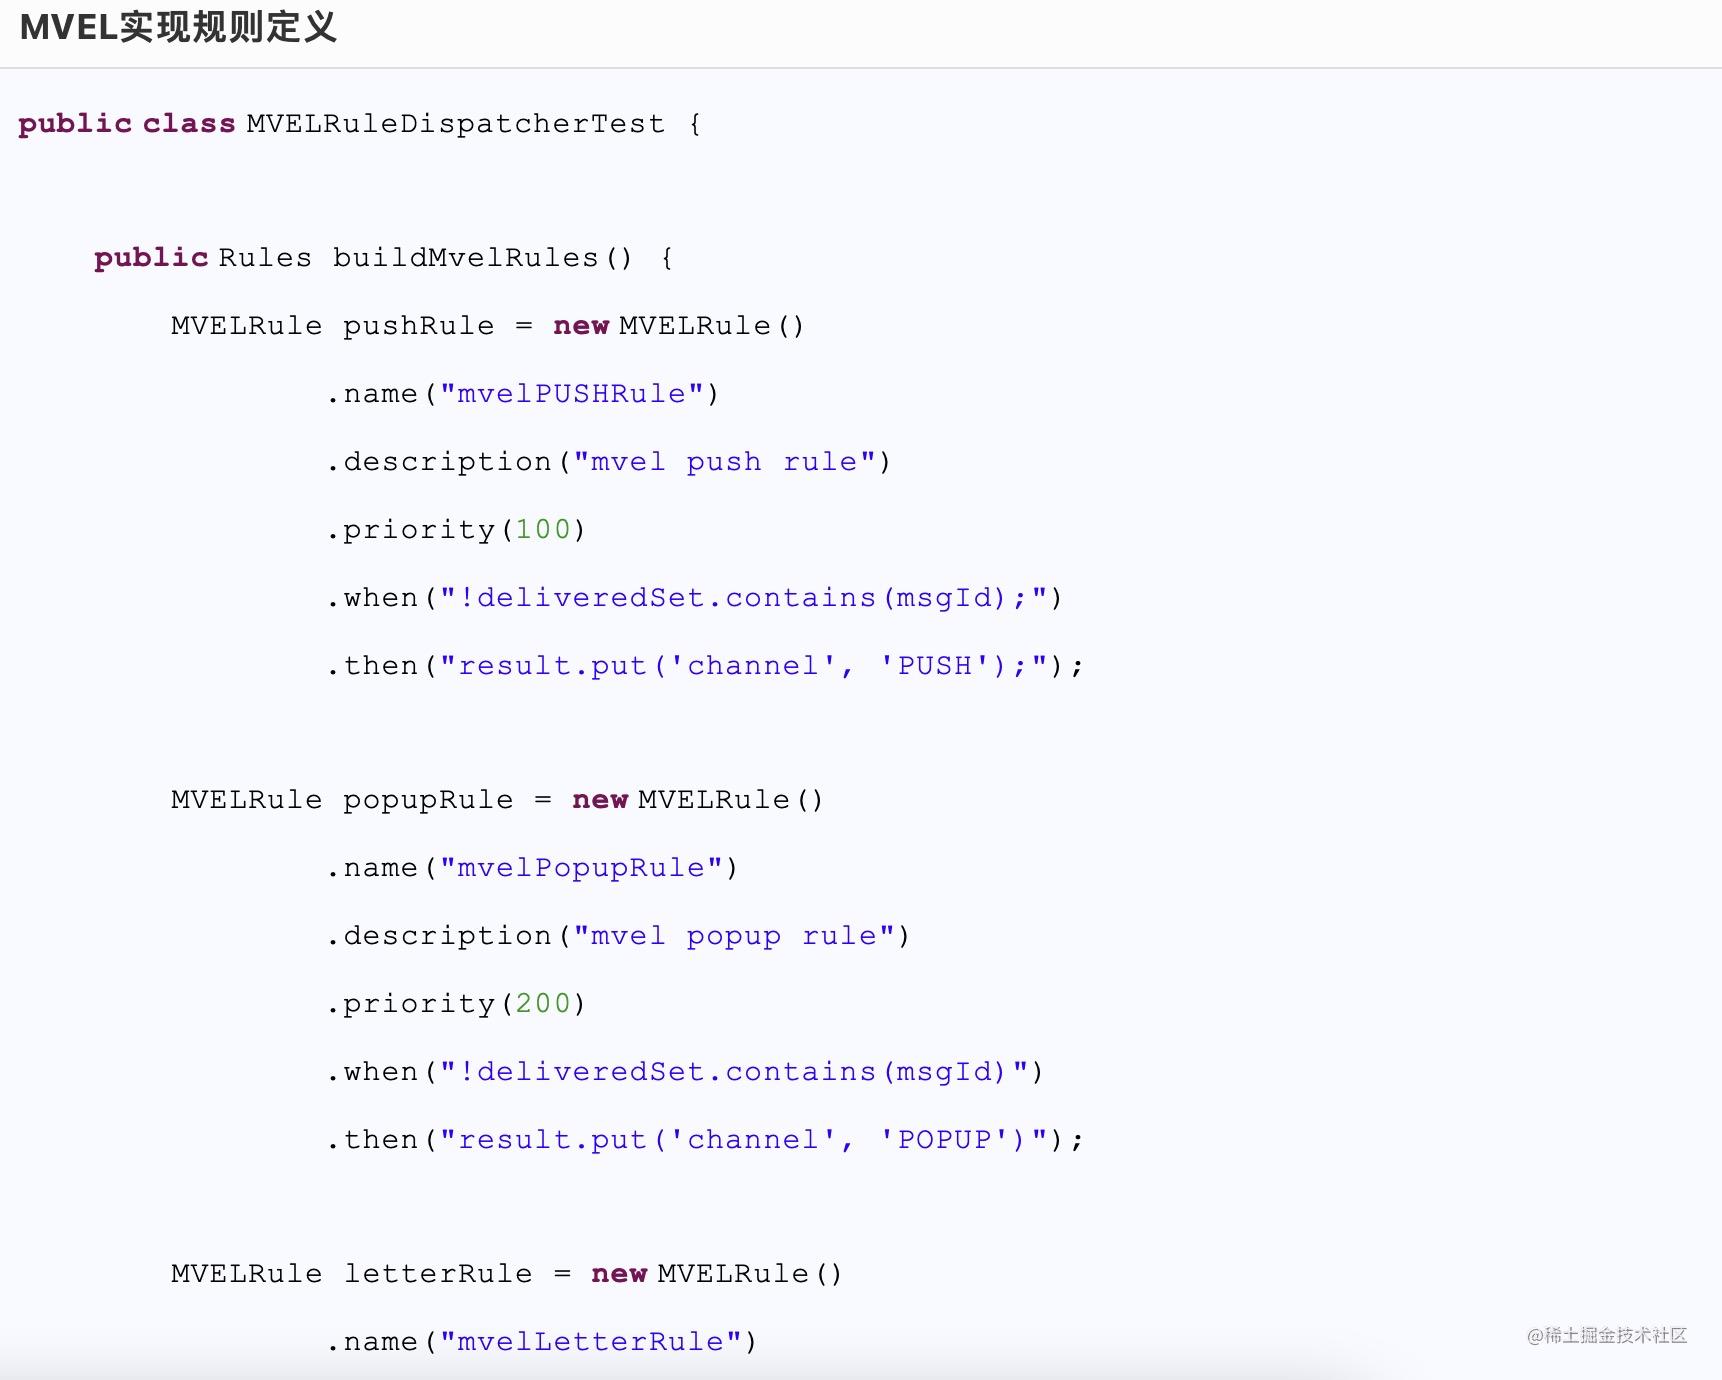Click the 'PUSH' channel value text
Image resolution: width=1722 pixels, height=1380 pixels.
click(935, 666)
